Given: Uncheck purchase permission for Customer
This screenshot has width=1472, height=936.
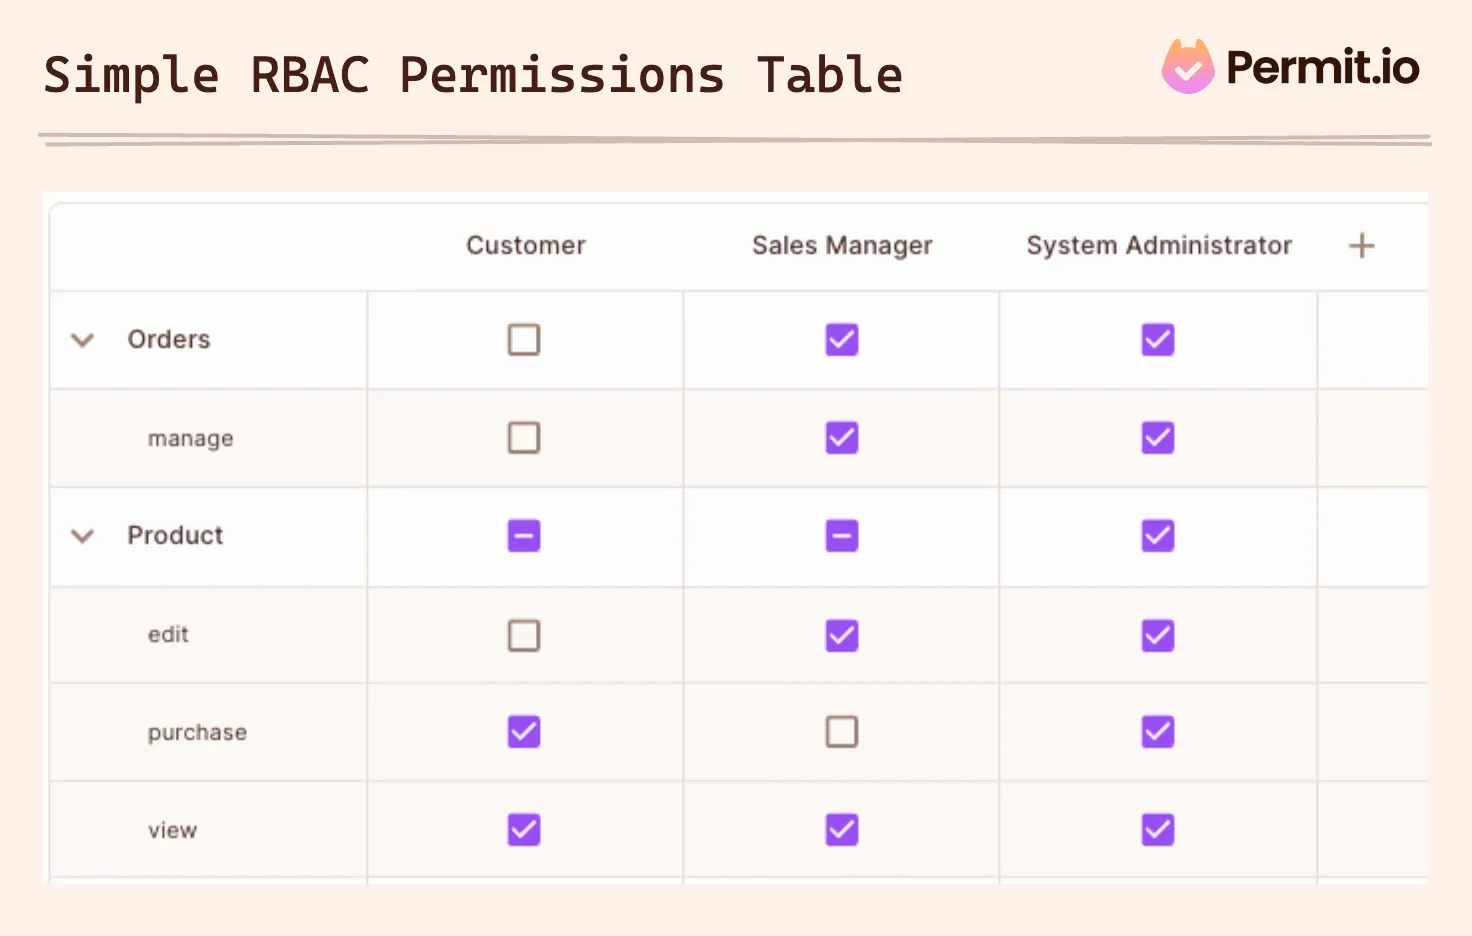Looking at the screenshot, I should pos(524,731).
